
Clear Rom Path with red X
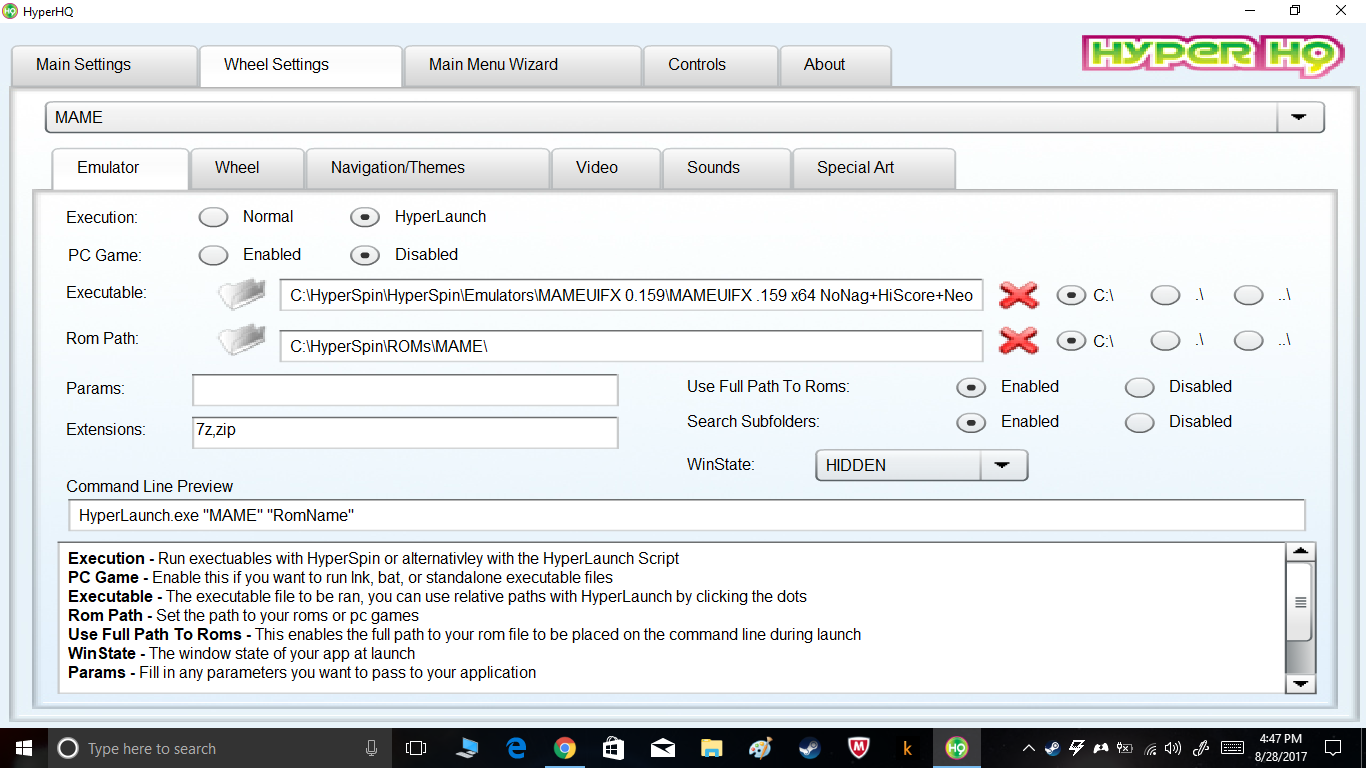pyautogui.click(x=1018, y=341)
